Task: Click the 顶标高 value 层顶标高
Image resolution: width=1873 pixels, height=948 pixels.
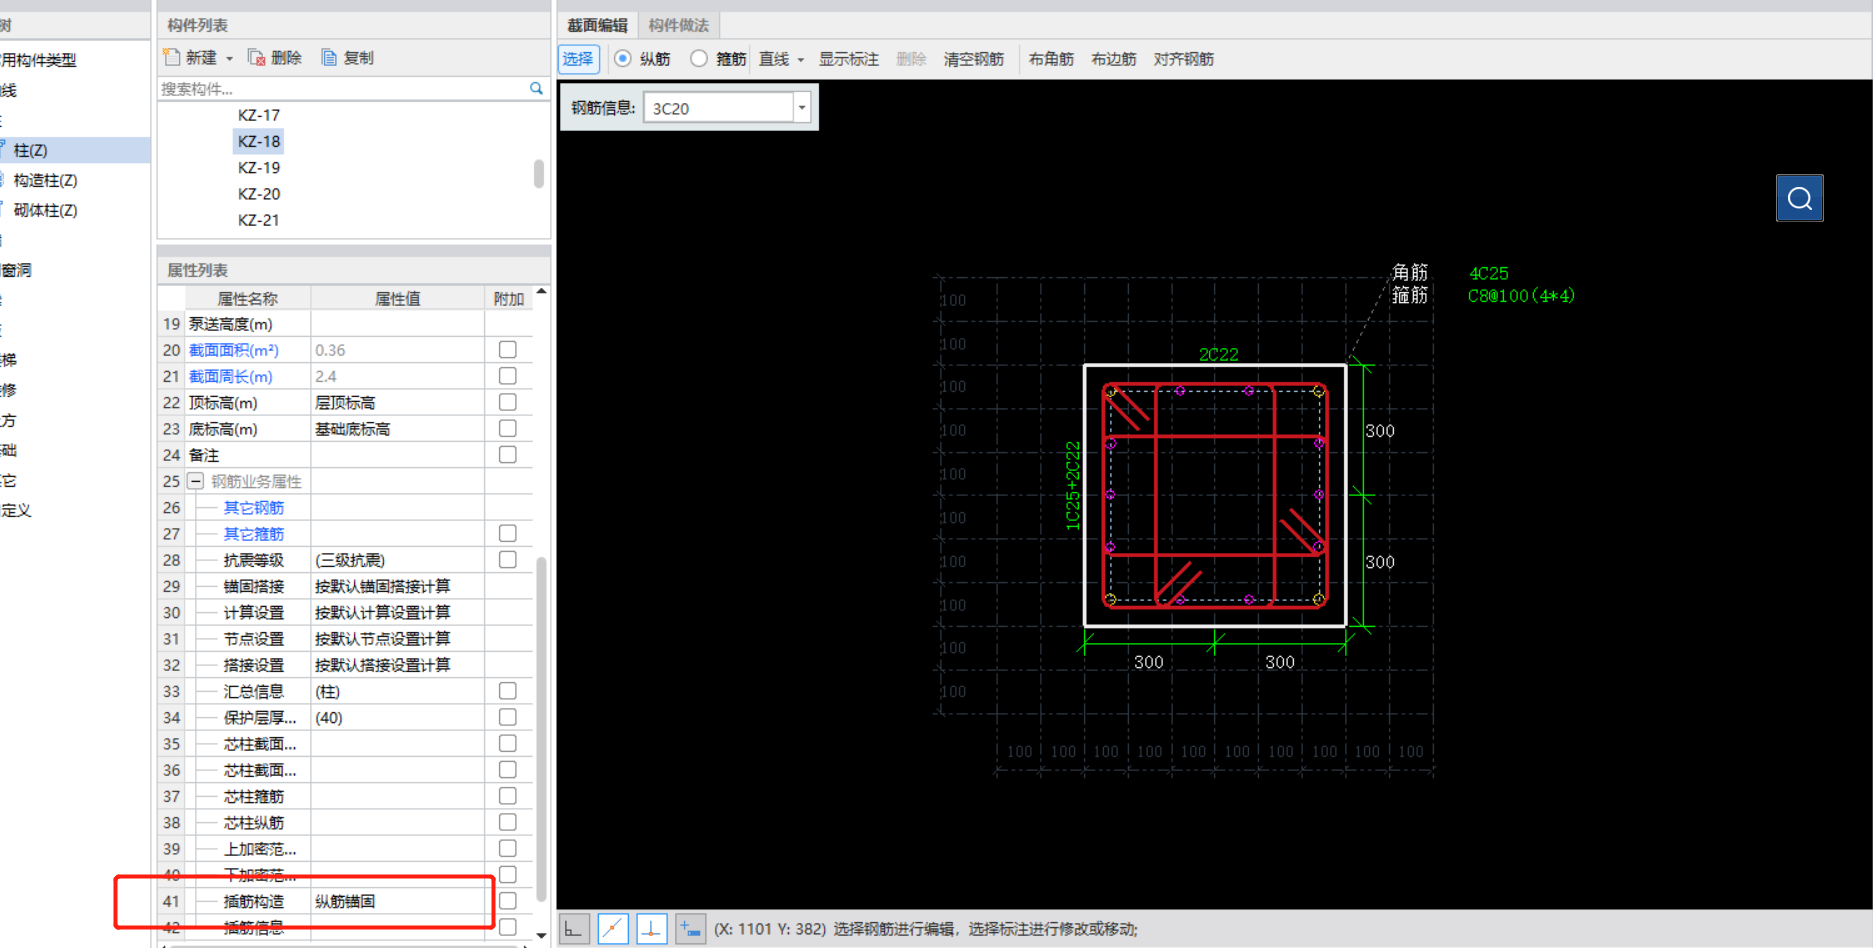Action: tap(345, 402)
